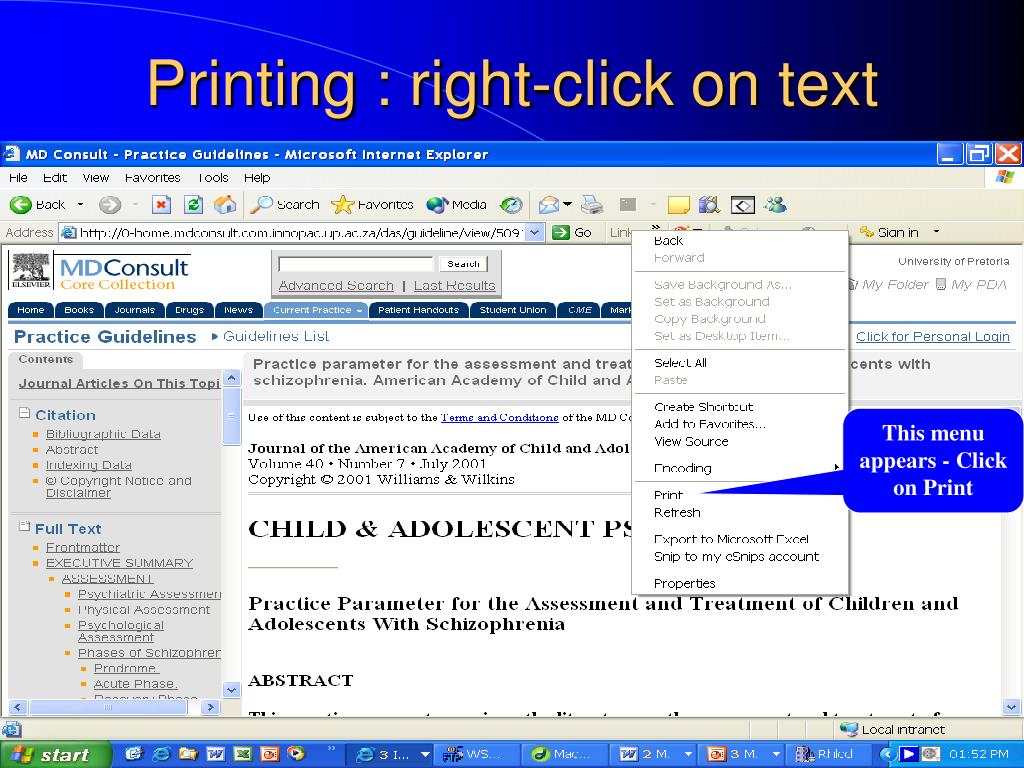Open the Advanced Search link
This screenshot has width=1024, height=768.
click(336, 285)
